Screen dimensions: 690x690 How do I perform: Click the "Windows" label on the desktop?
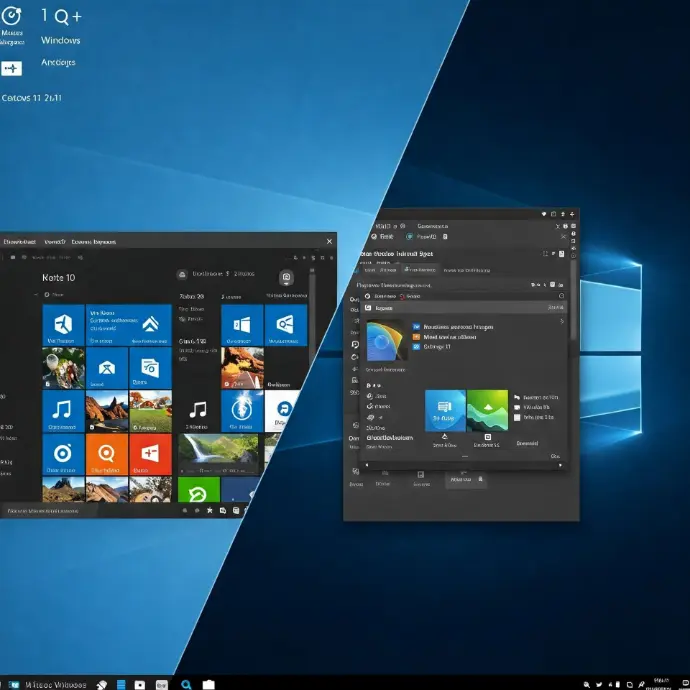click(x=61, y=40)
